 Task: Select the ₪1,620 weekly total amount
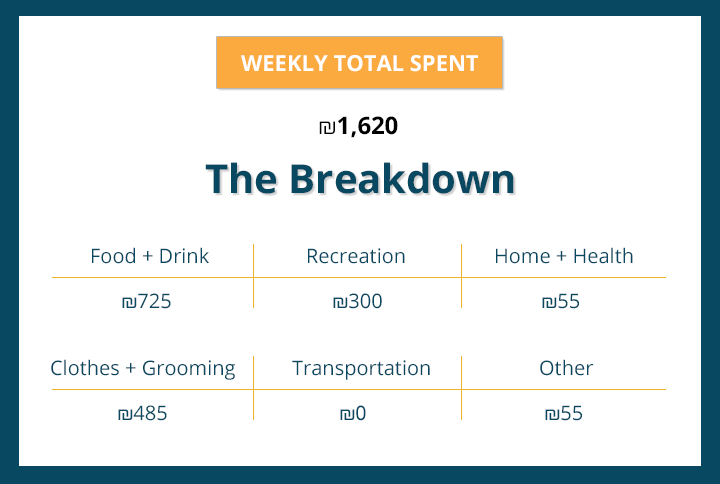(x=359, y=127)
